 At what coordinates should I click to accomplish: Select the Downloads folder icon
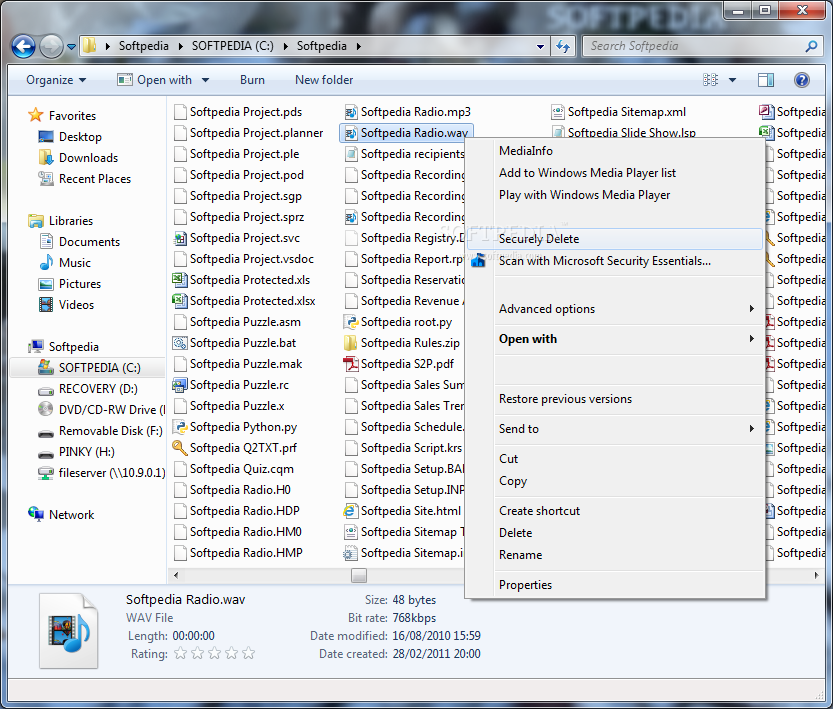[46, 158]
